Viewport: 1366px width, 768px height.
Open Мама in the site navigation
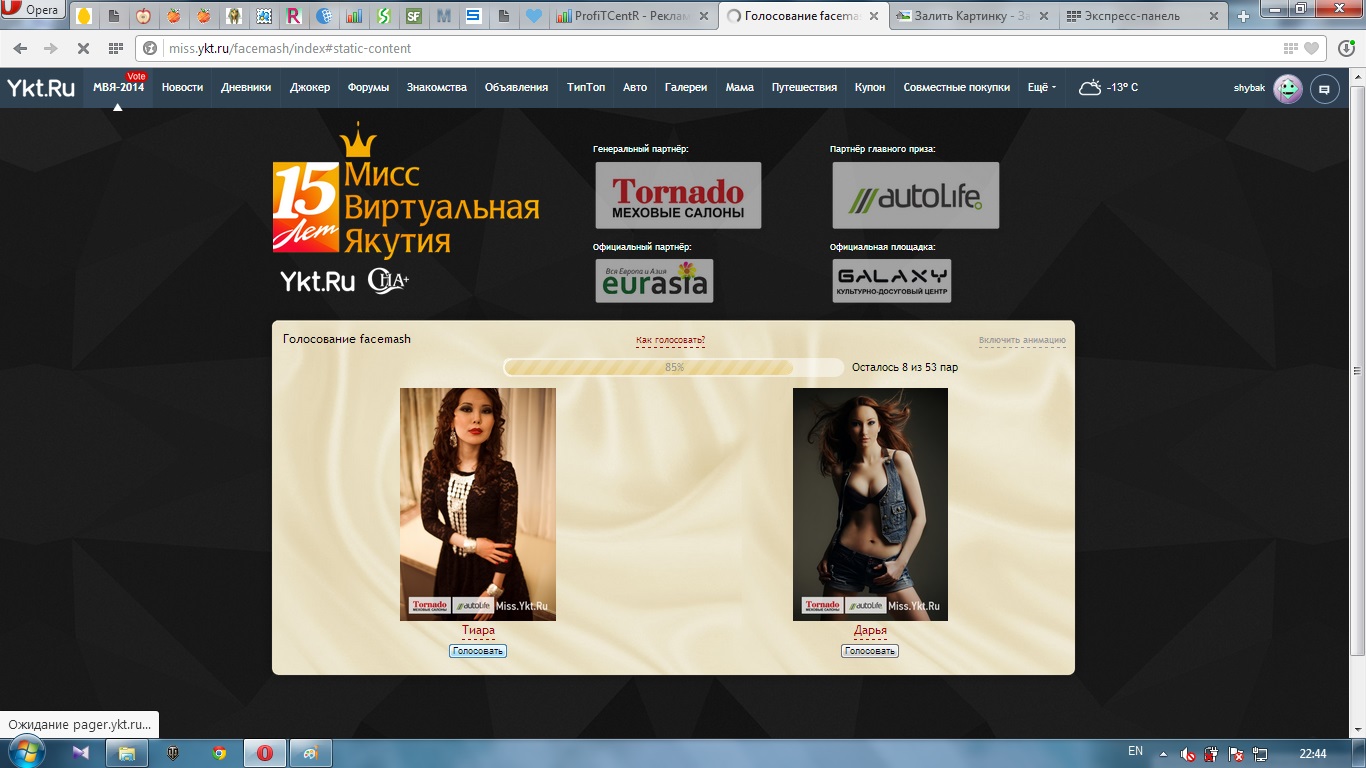tap(740, 88)
